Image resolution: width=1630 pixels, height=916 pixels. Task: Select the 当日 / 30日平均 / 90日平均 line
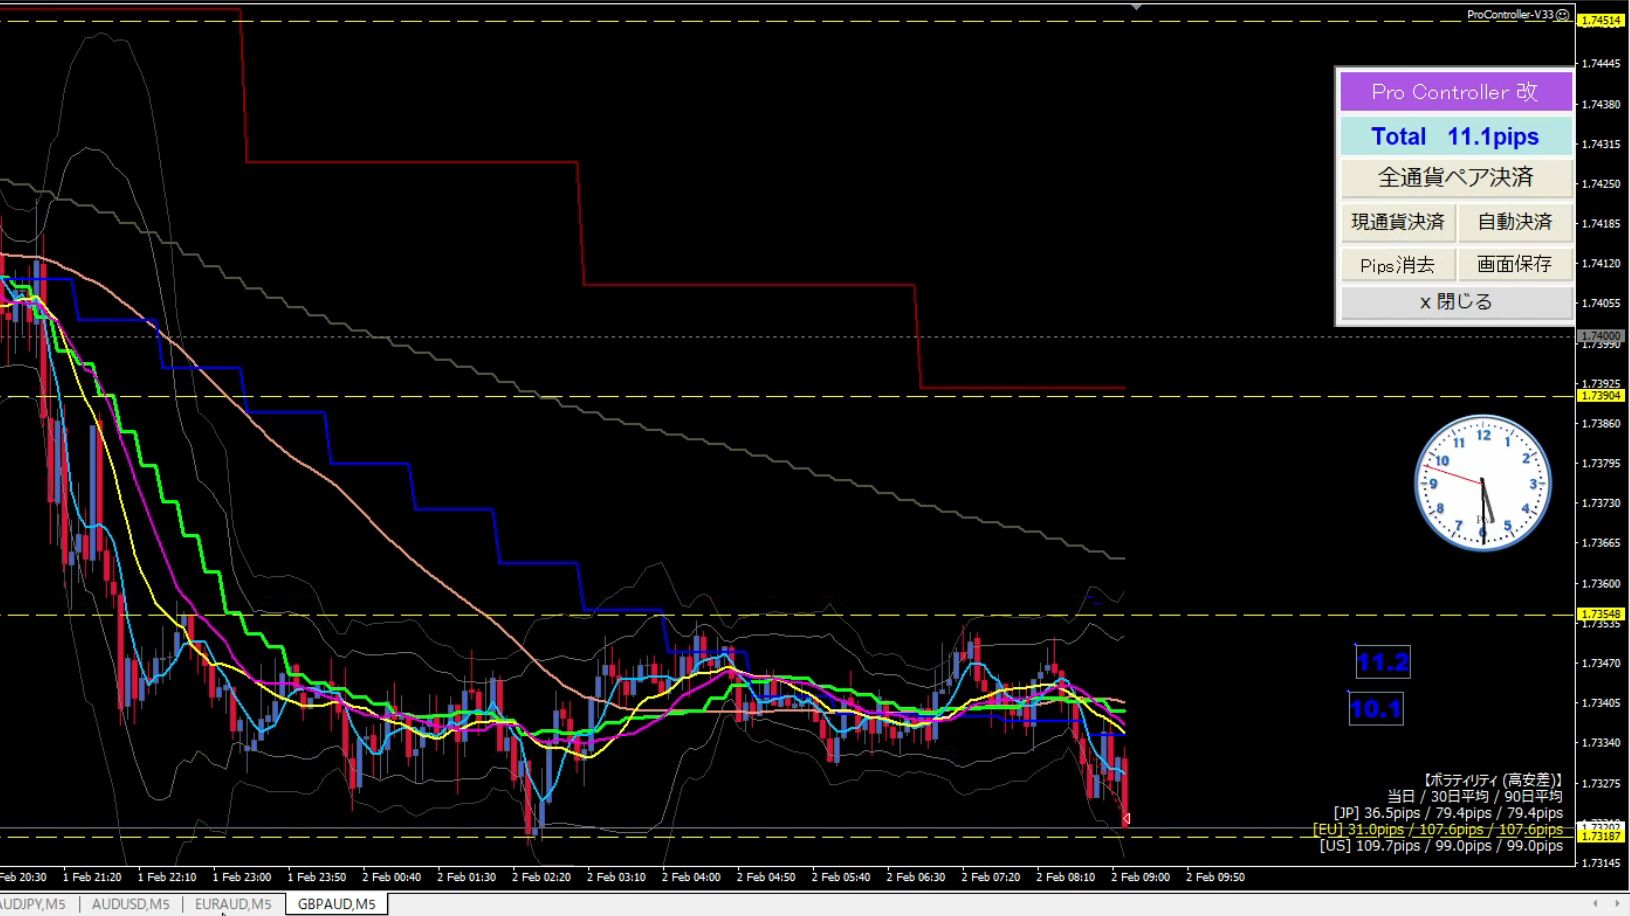tap(1475, 796)
